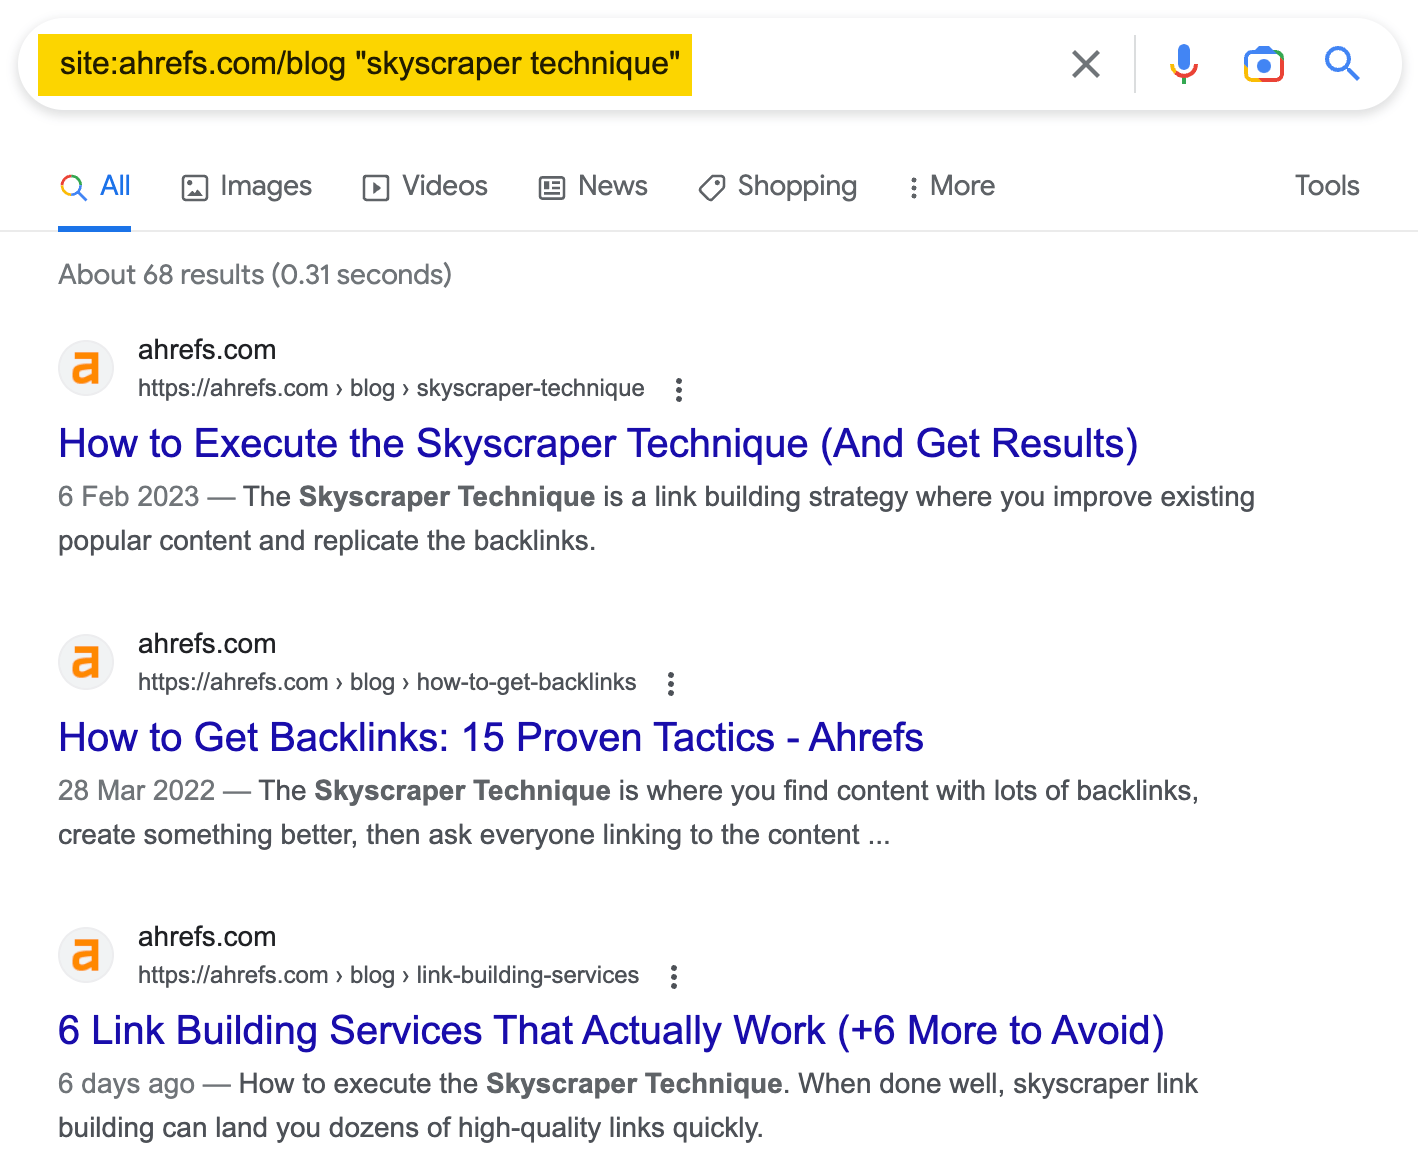This screenshot has height=1170, width=1418.
Task: Click the ahrefs.com favicon on the first result
Action: tap(86, 368)
